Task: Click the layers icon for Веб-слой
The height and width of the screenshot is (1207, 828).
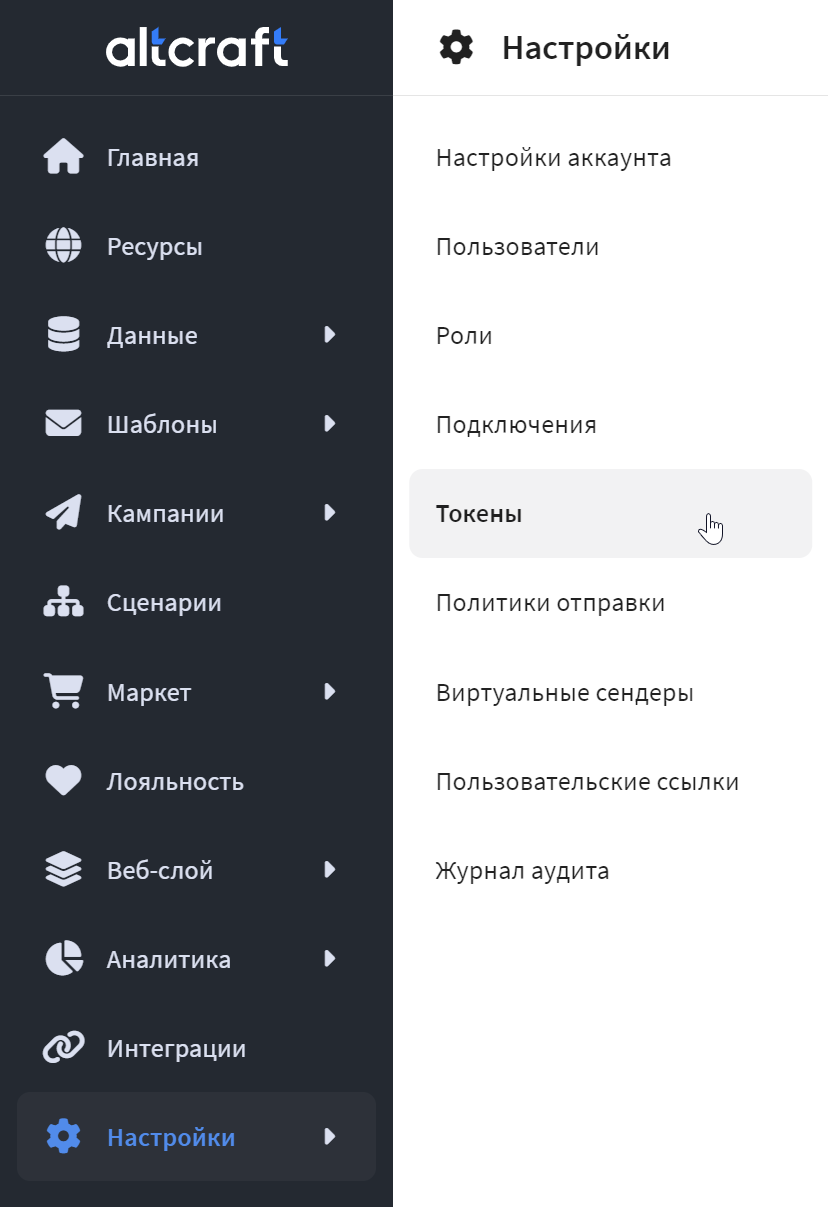Action: [x=63, y=870]
